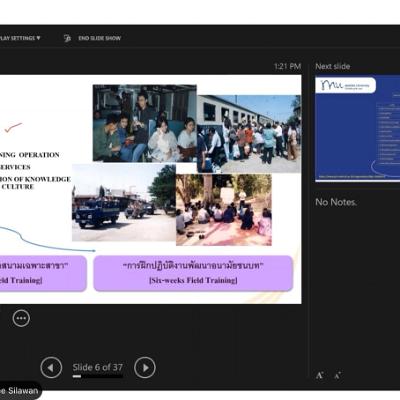Click the train station crowd photo
400x400 pixels.
[249, 134]
